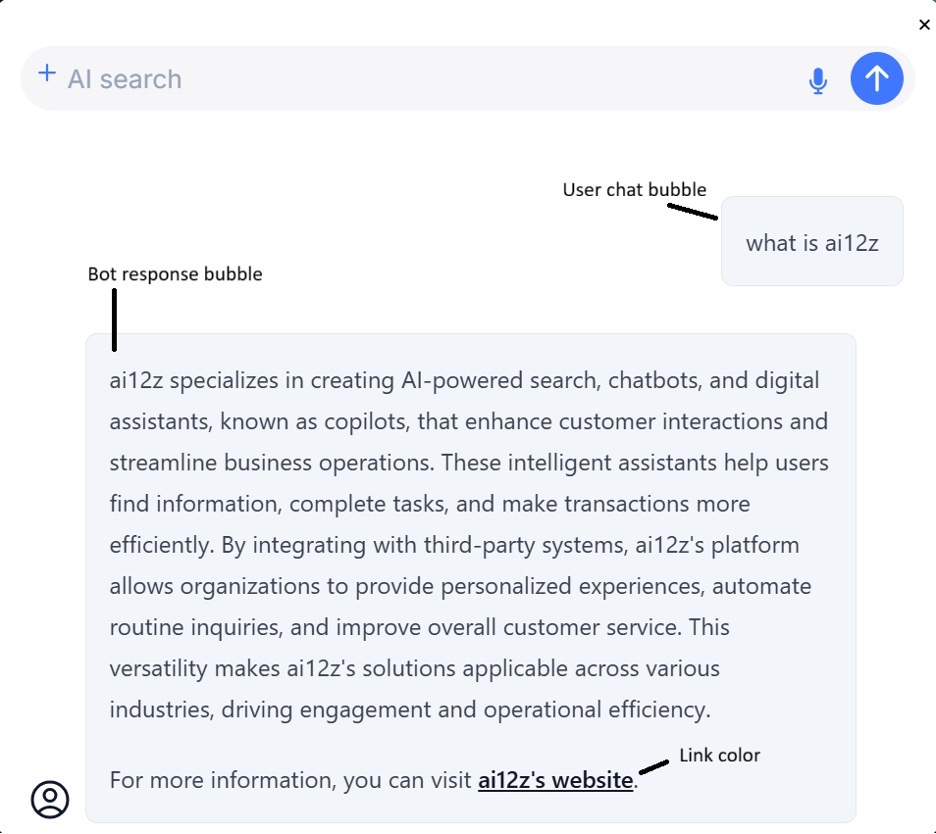Select the "what is ai12z" user bubble

(x=812, y=242)
